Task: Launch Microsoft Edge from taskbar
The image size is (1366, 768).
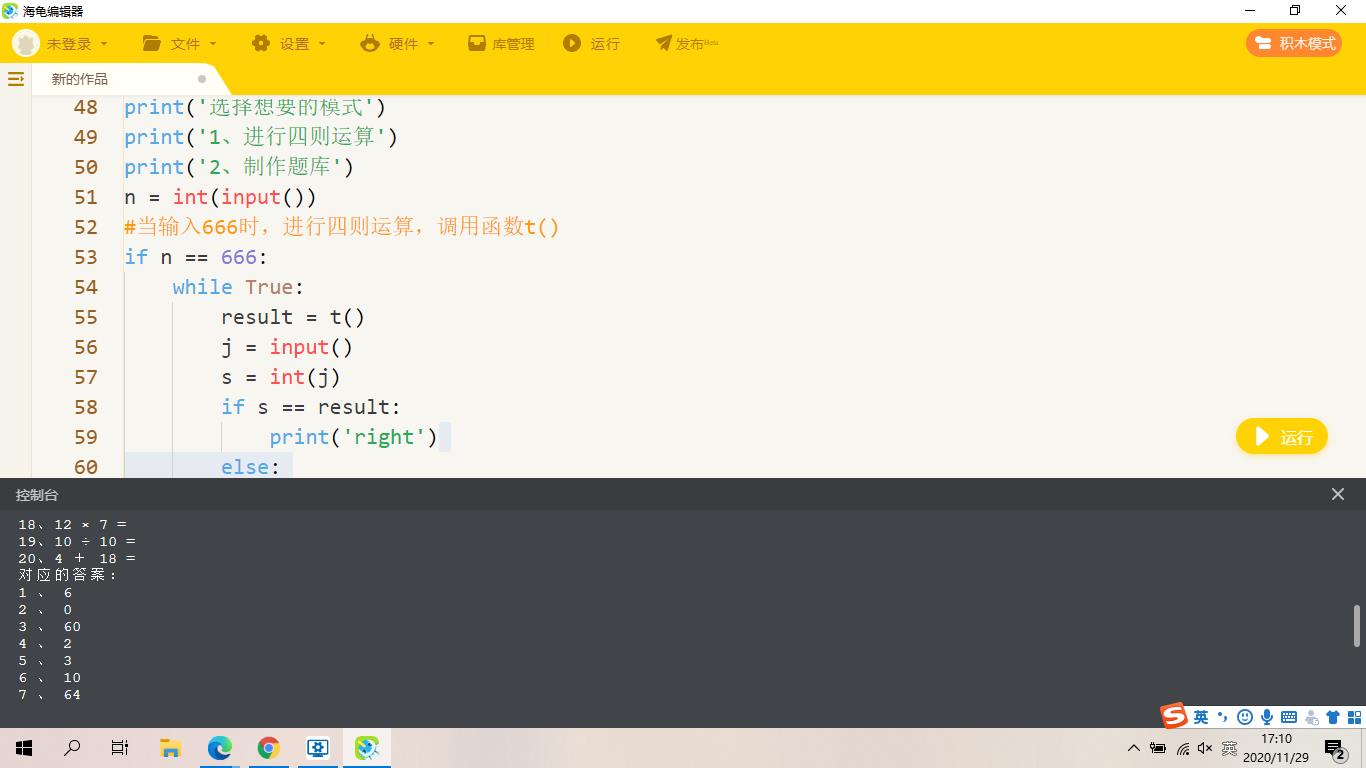Action: [219, 748]
